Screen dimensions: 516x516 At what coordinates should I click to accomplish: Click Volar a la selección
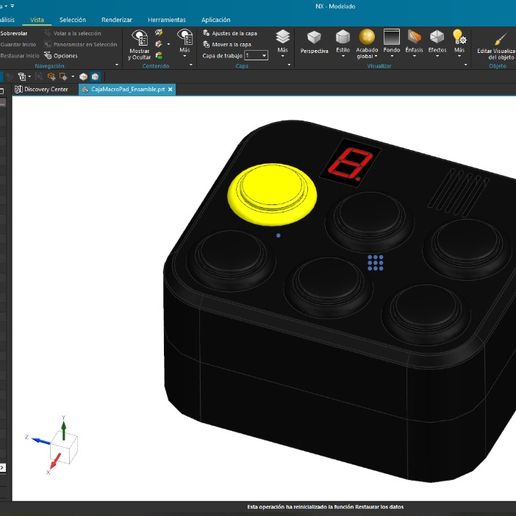73,33
